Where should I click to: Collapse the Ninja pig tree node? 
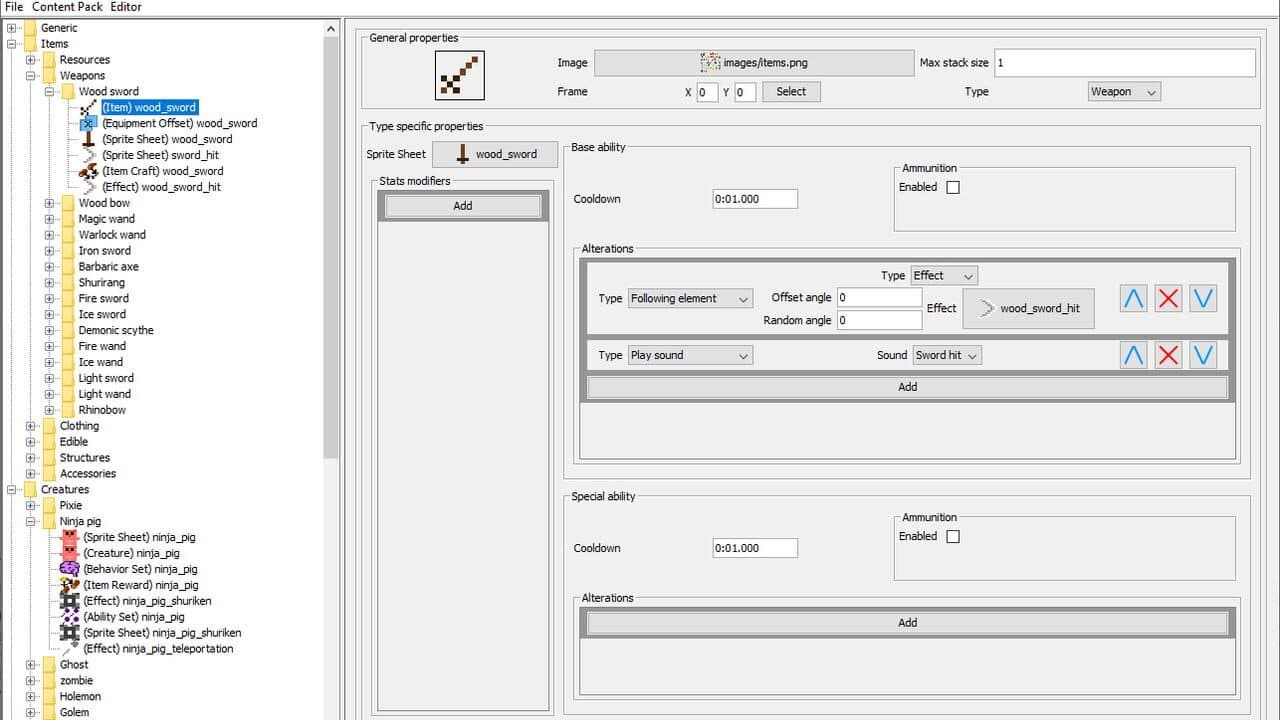[30, 521]
